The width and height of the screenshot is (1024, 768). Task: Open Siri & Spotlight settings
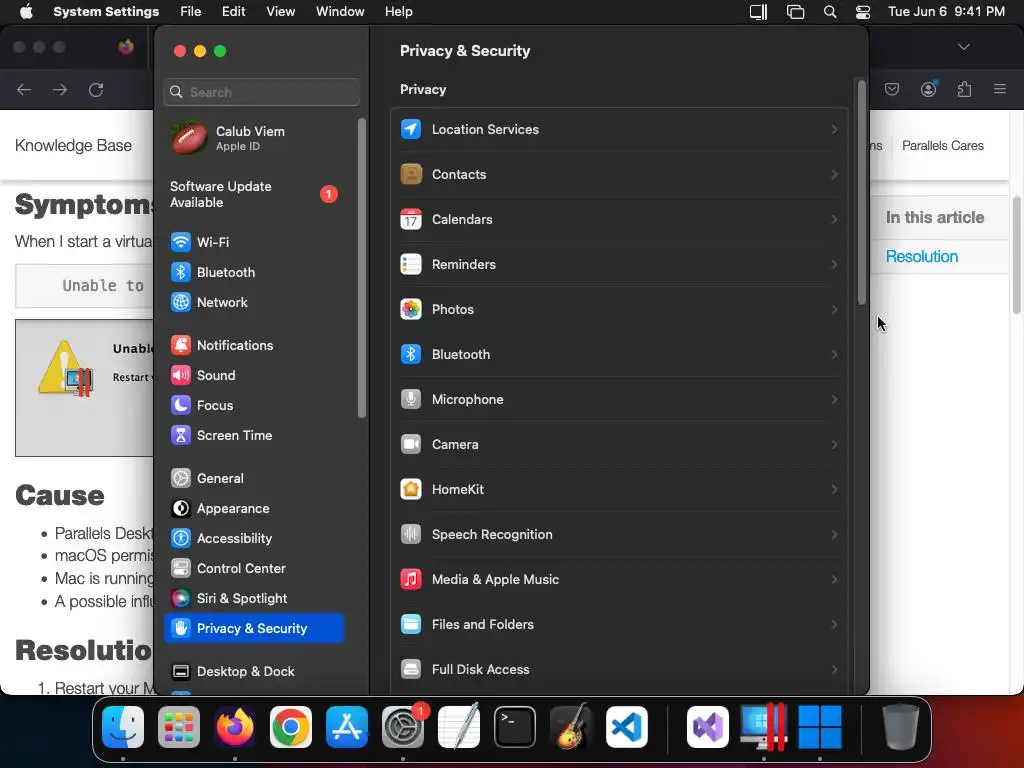click(x=254, y=599)
